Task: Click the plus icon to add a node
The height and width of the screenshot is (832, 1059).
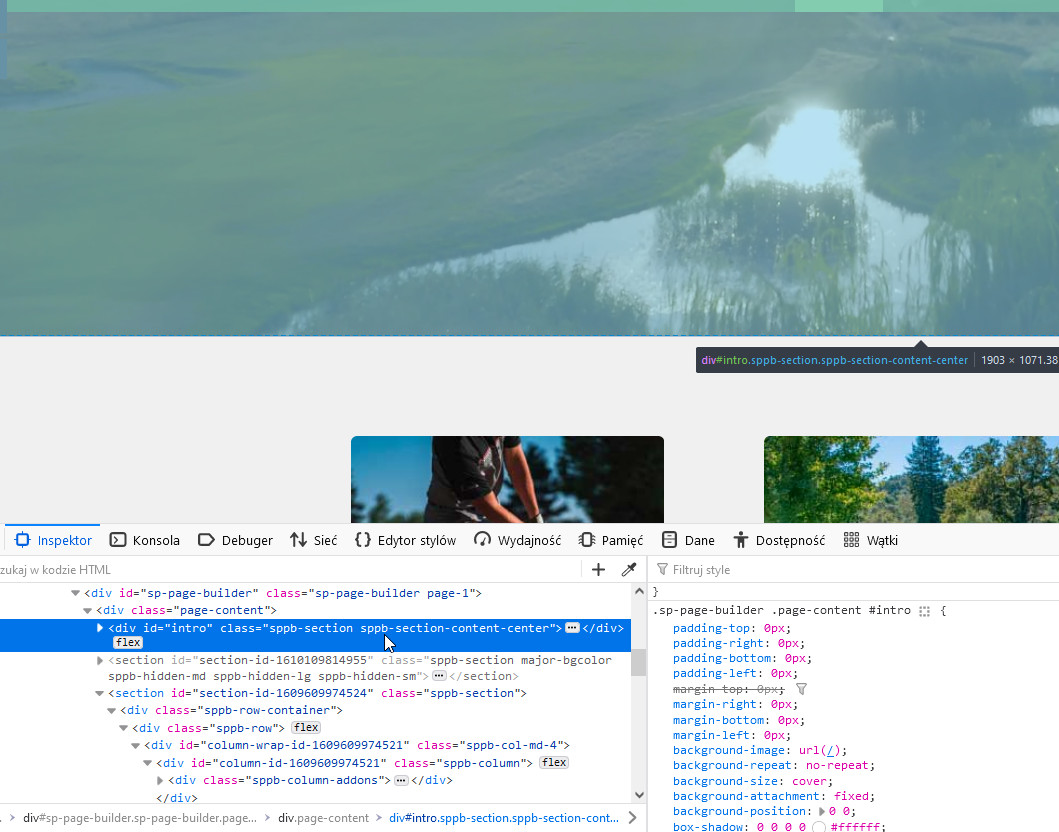Action: (x=598, y=569)
